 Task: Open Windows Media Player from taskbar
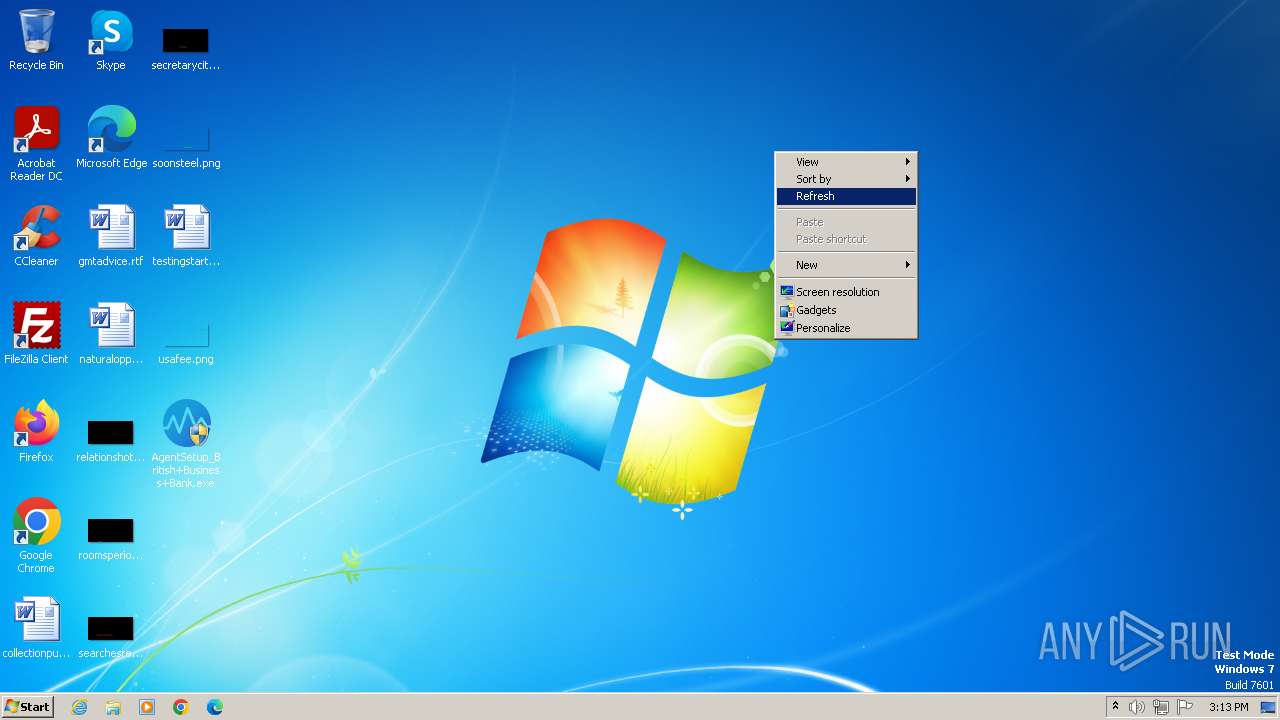tap(147, 707)
